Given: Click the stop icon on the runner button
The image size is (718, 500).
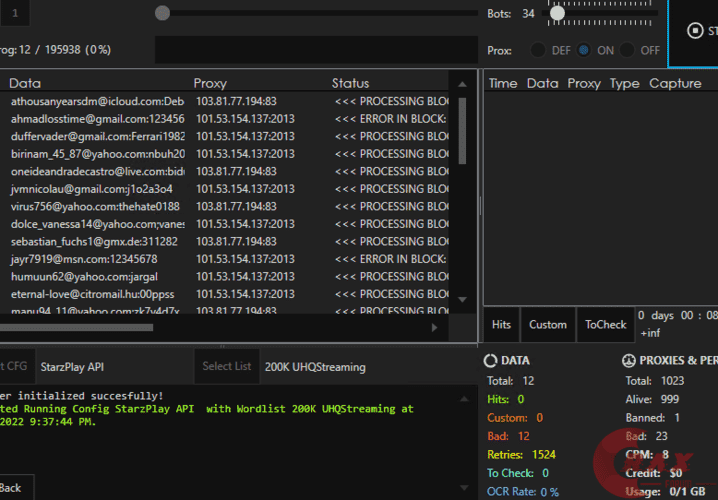Looking at the screenshot, I should pyautogui.click(x=695, y=30).
